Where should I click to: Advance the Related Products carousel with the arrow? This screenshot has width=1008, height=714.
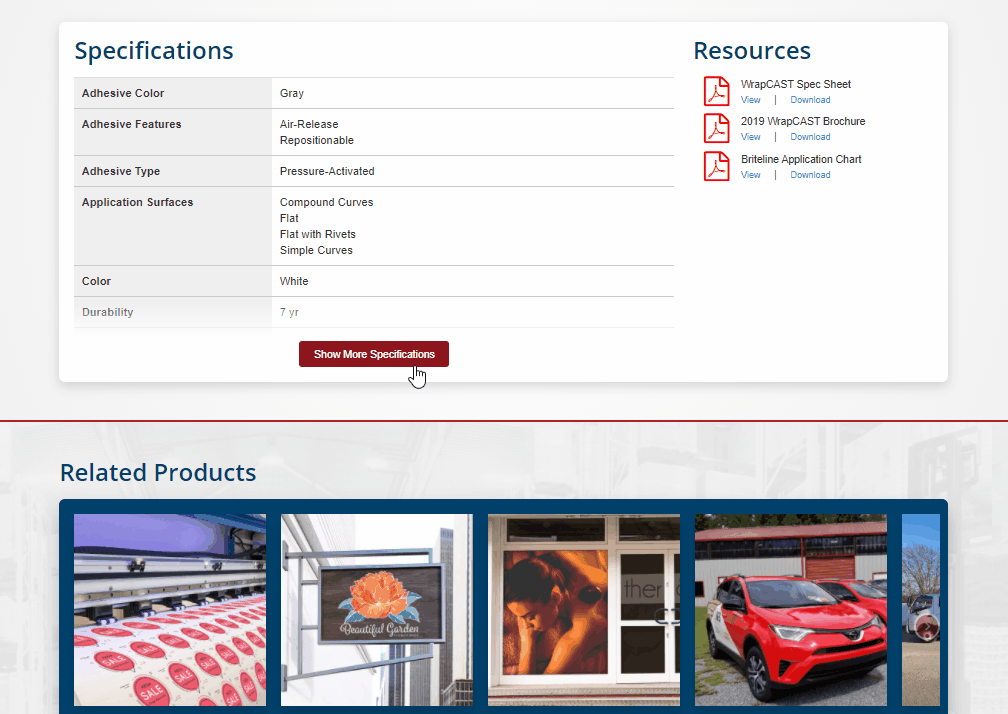tap(926, 627)
